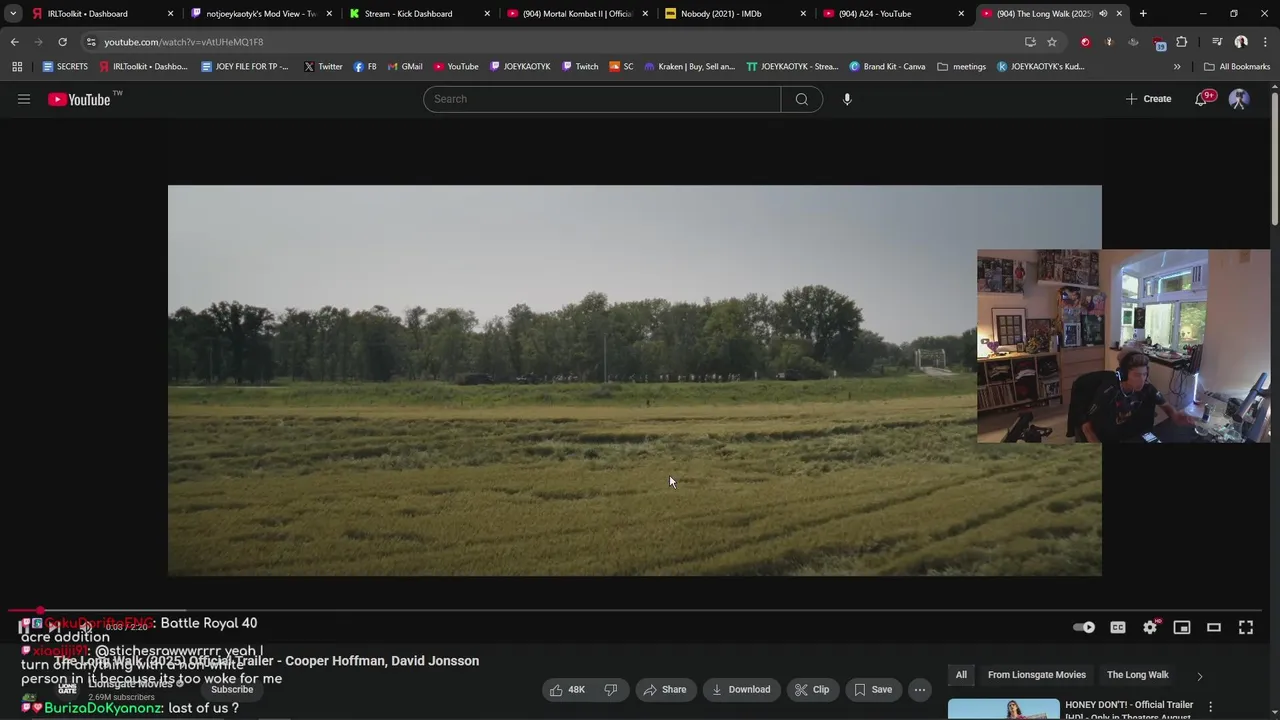Like the video (48K)
The width and height of the screenshot is (1280, 720).
[x=567, y=689]
